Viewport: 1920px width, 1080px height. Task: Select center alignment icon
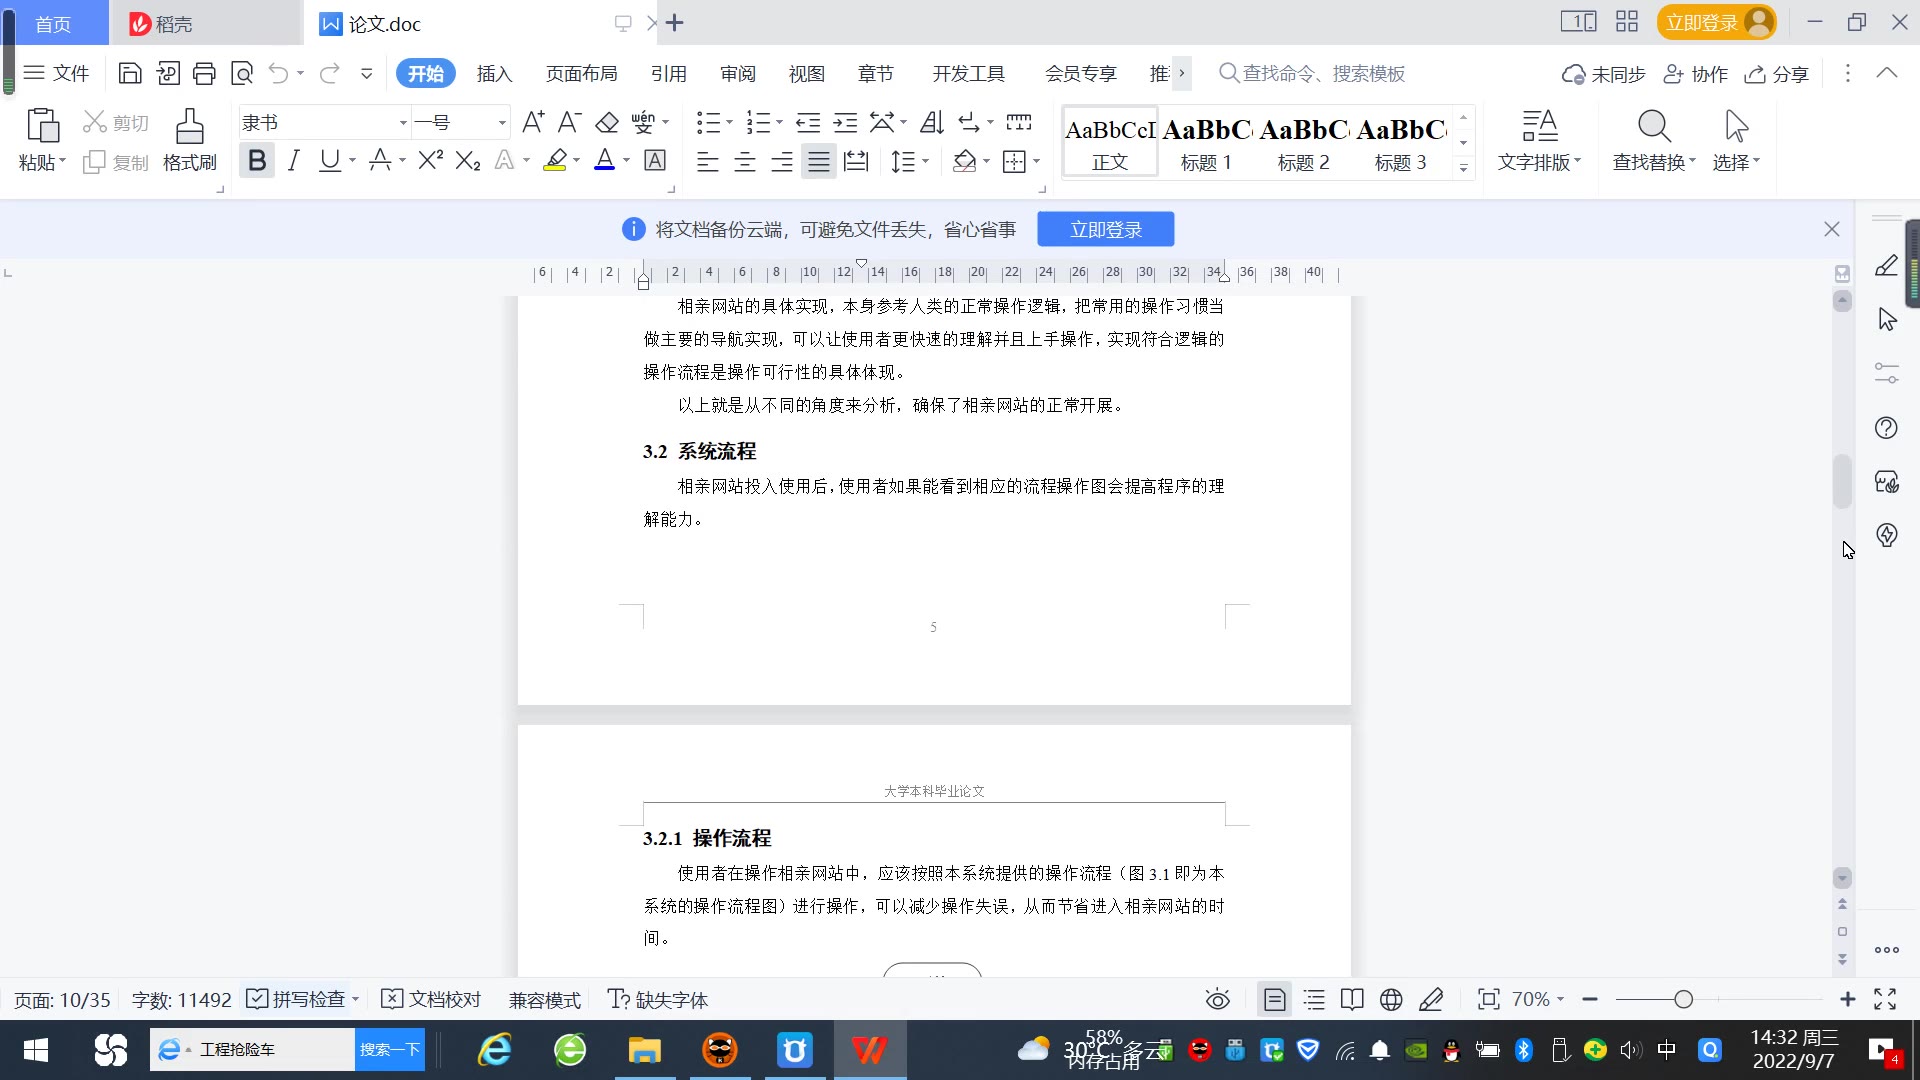745,162
